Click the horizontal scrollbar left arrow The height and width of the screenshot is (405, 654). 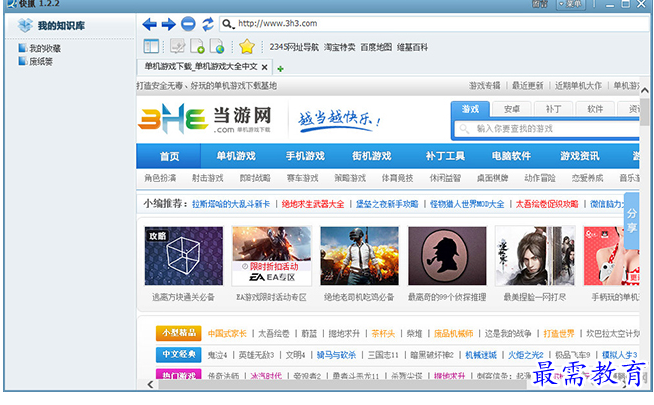(x=151, y=385)
